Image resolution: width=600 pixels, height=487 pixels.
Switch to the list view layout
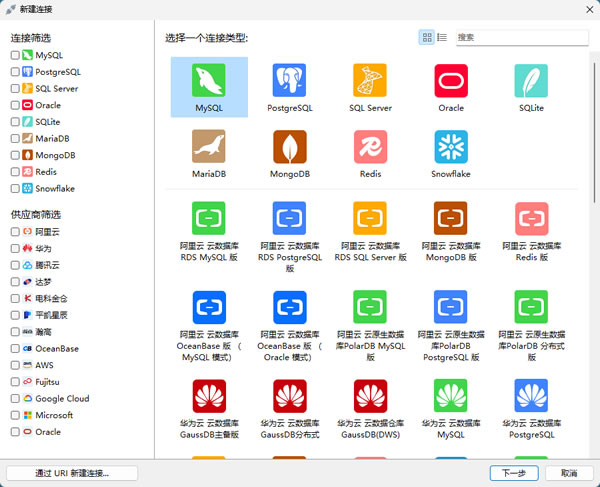(x=442, y=37)
